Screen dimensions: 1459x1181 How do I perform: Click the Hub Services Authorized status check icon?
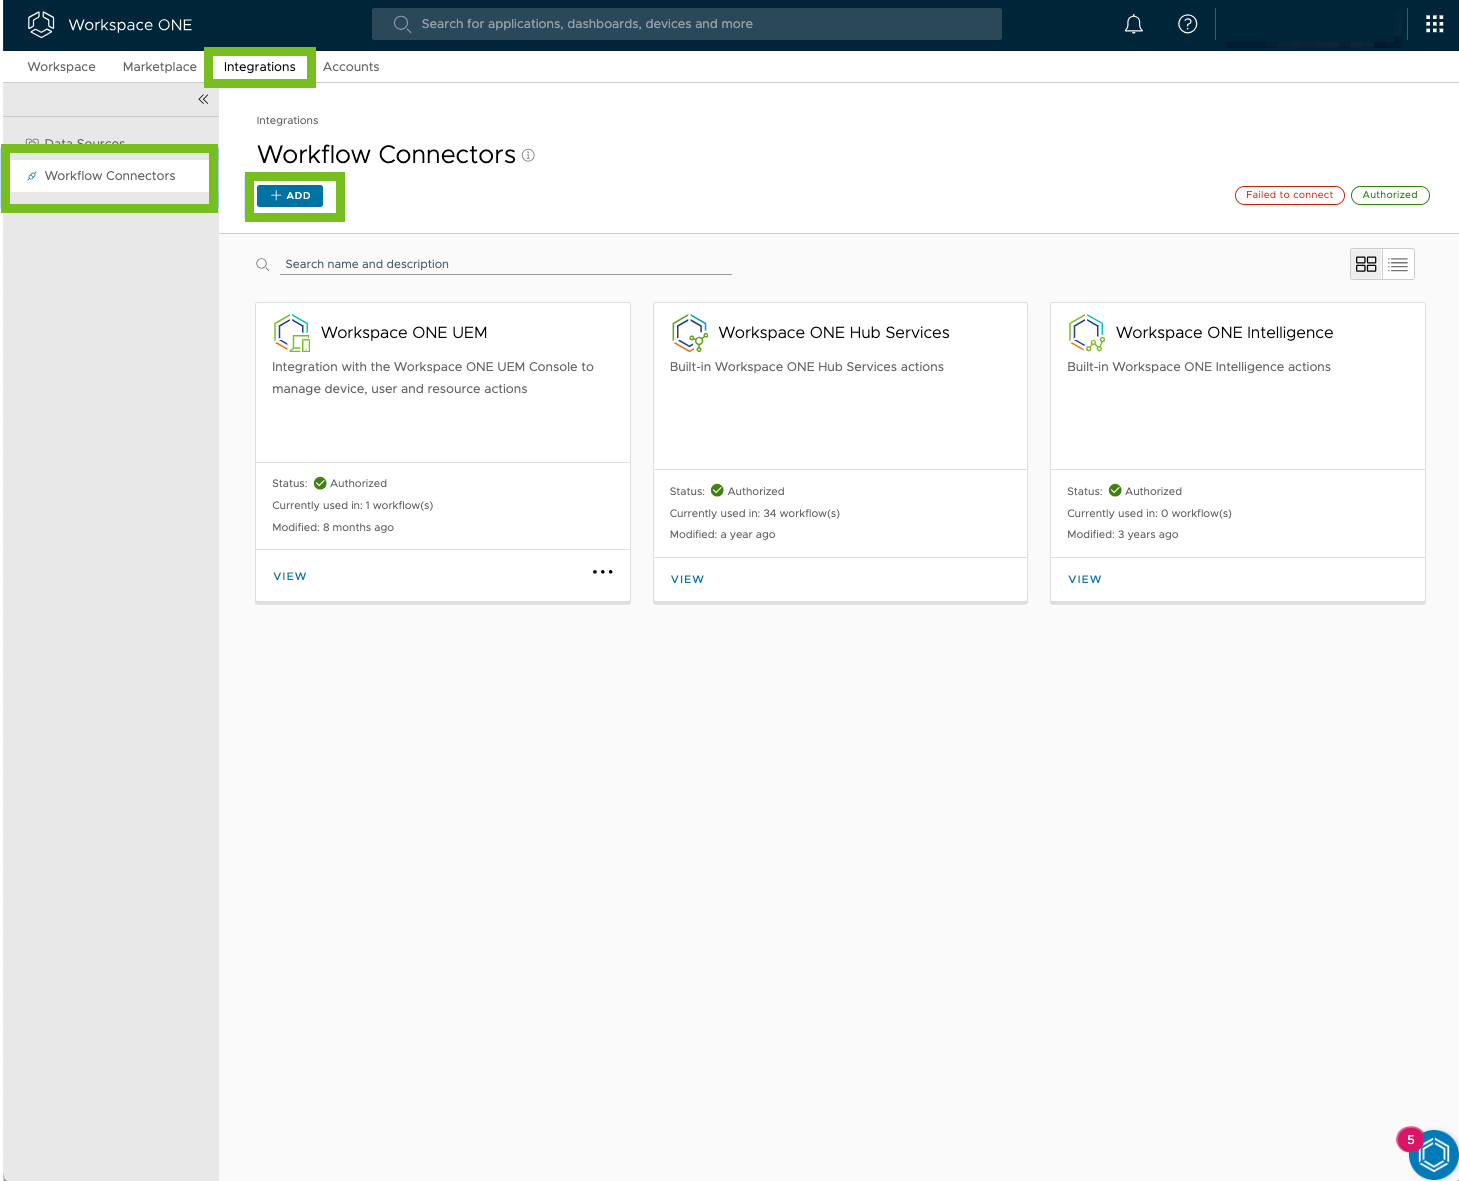click(717, 491)
